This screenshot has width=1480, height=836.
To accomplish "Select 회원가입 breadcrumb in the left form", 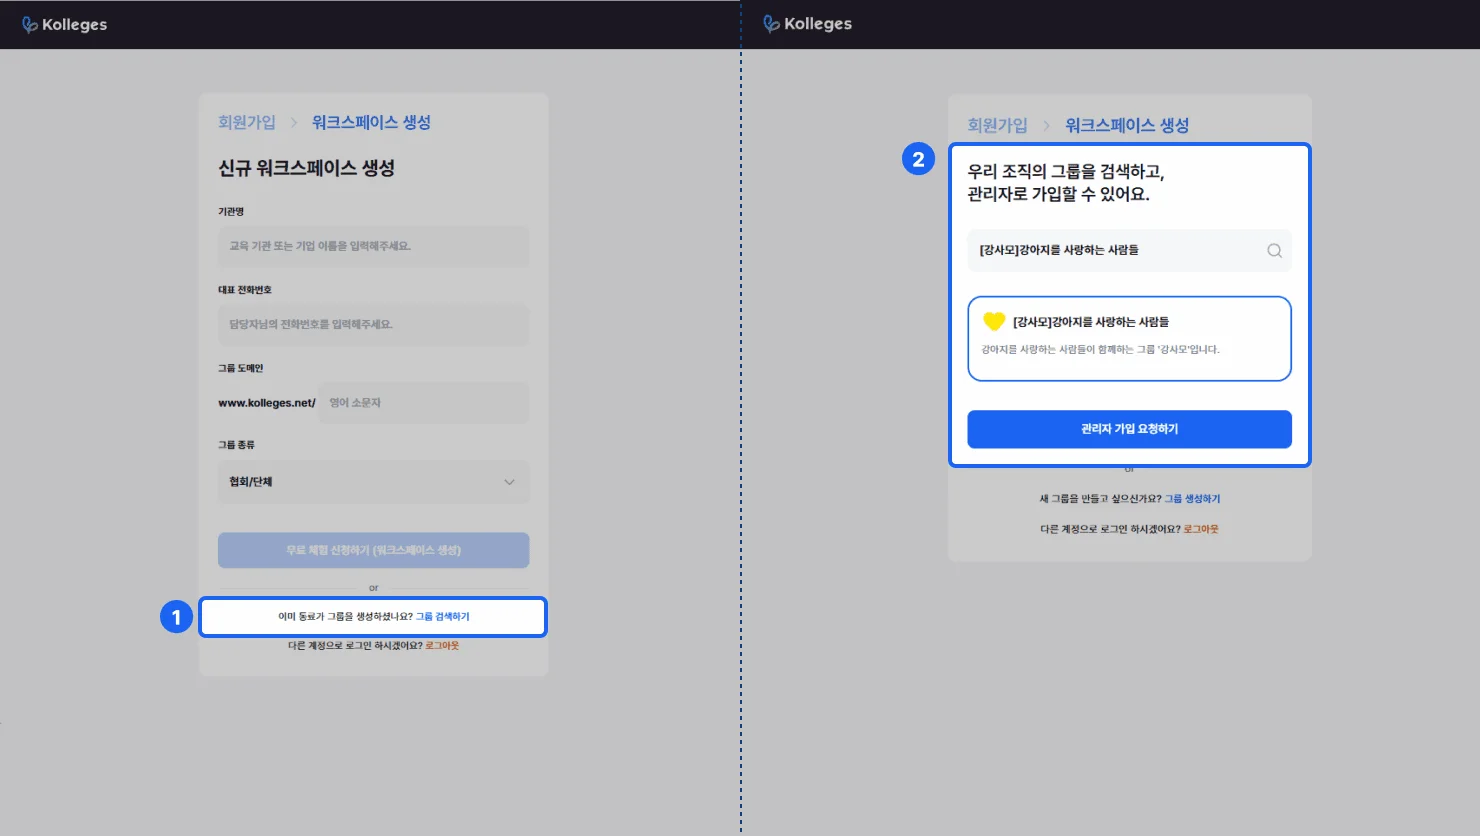I will point(246,122).
